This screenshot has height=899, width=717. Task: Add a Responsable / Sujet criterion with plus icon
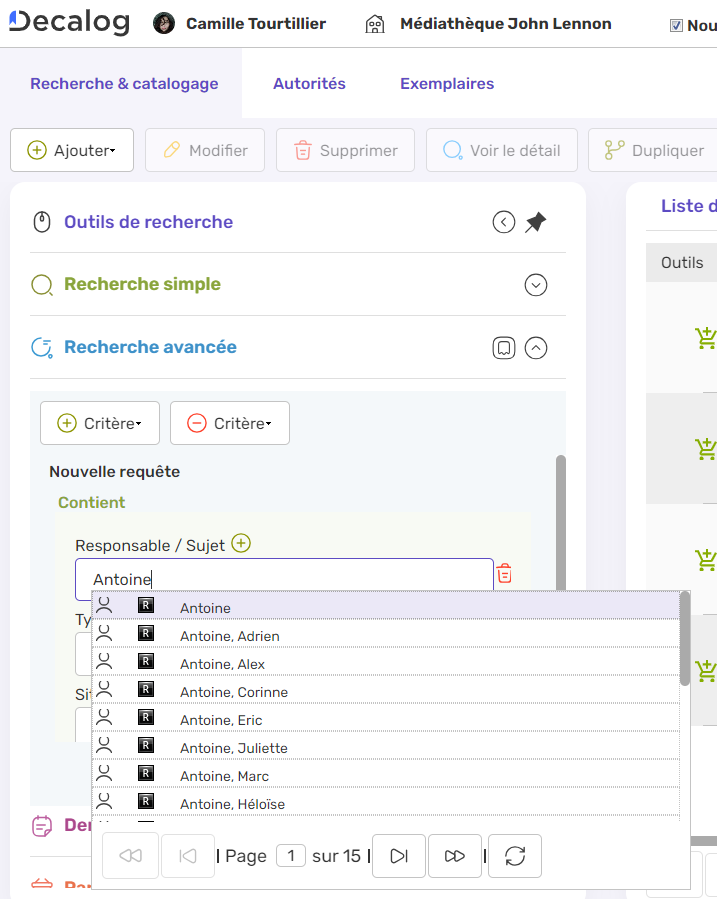(x=241, y=543)
